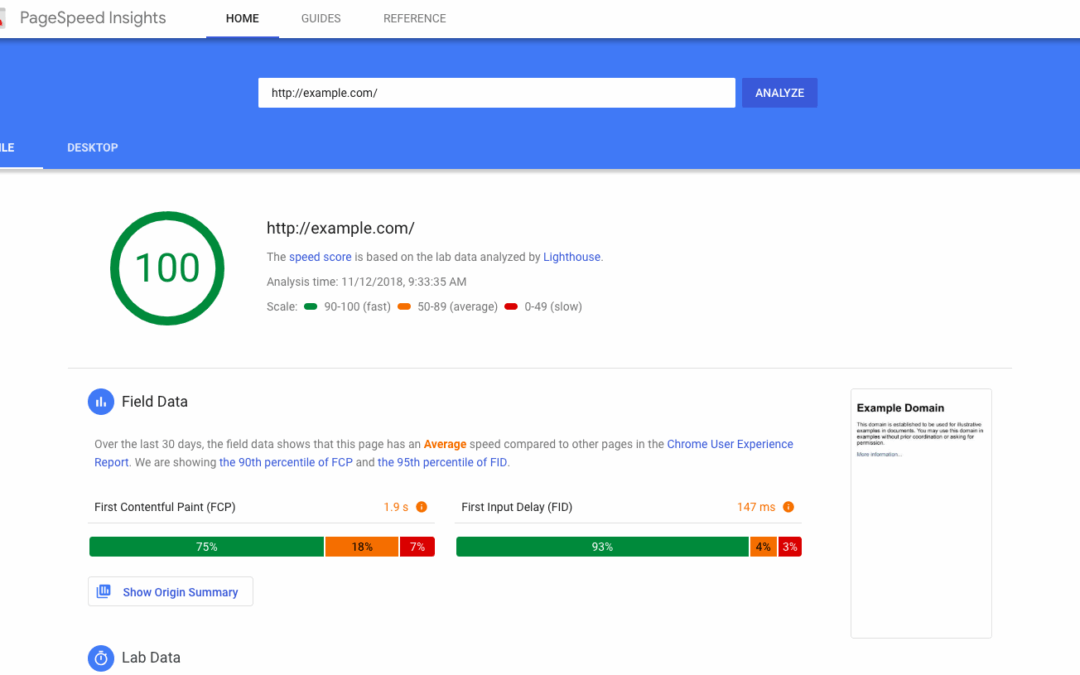The image size is (1080, 675).
Task: Click the green 90-100 (fast) legend swatch
Action: click(311, 307)
